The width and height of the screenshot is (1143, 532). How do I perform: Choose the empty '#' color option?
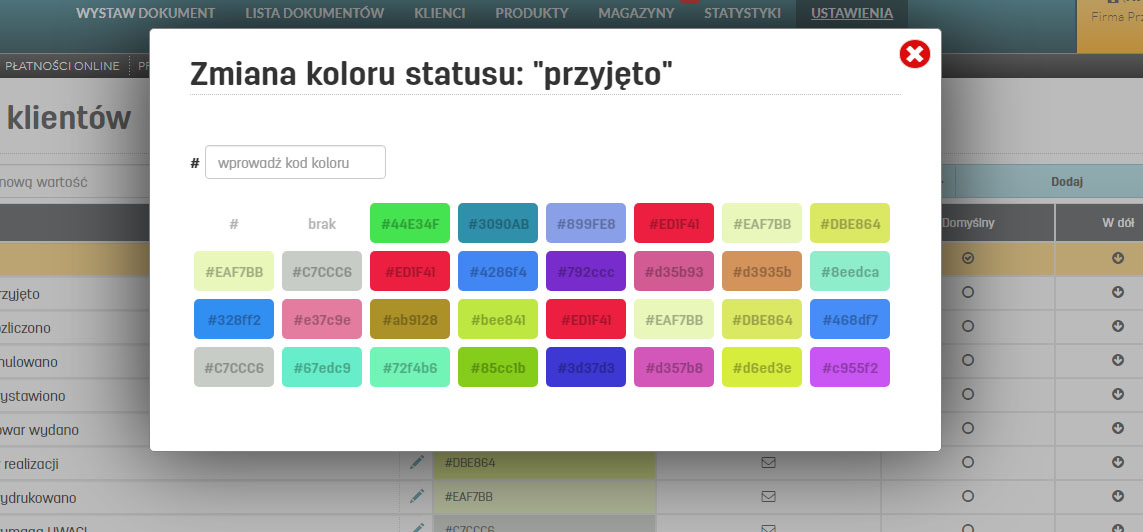click(234, 223)
